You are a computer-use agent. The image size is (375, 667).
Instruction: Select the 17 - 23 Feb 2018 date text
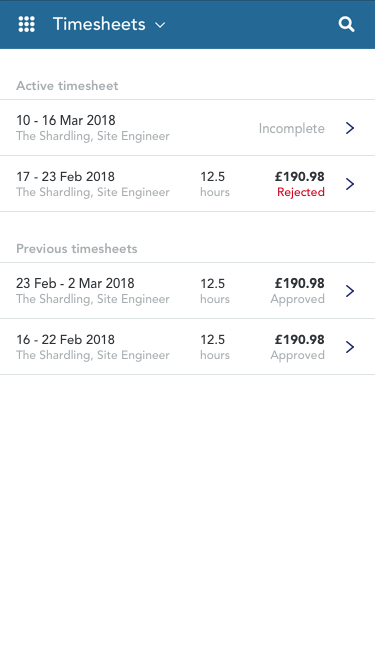pyautogui.click(x=65, y=177)
